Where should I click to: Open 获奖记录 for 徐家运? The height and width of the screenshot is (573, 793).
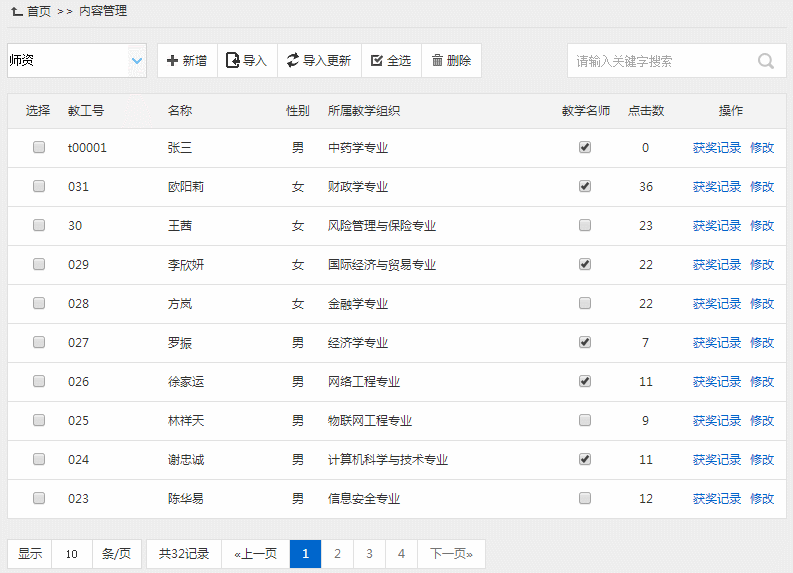717,382
